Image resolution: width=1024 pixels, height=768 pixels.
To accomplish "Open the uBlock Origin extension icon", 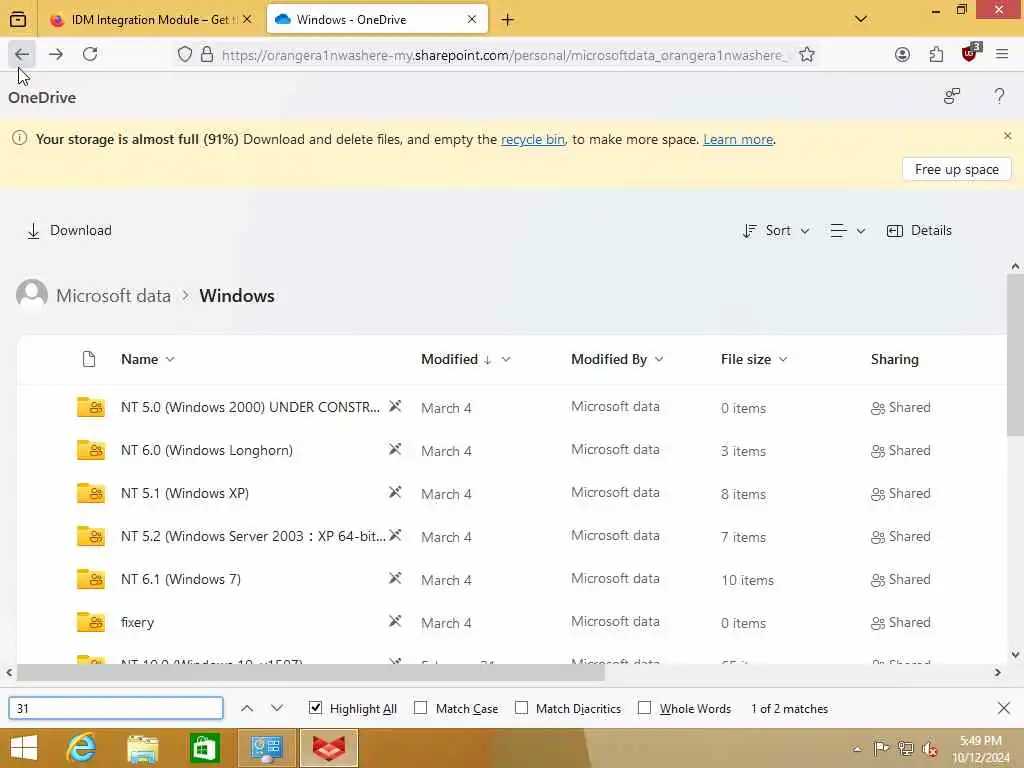I will click(970, 54).
